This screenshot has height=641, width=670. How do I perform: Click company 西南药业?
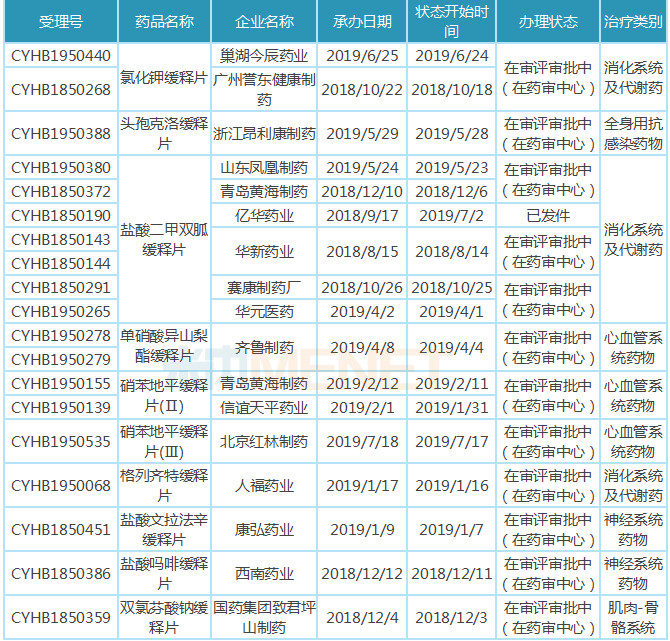(x=264, y=573)
